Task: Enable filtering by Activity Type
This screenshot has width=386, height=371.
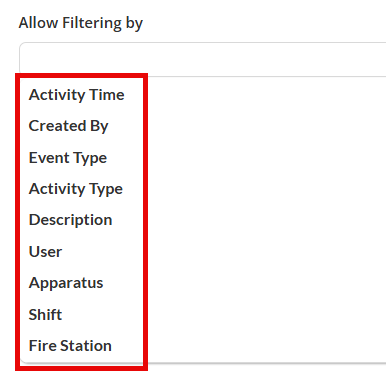Action: click(x=76, y=189)
